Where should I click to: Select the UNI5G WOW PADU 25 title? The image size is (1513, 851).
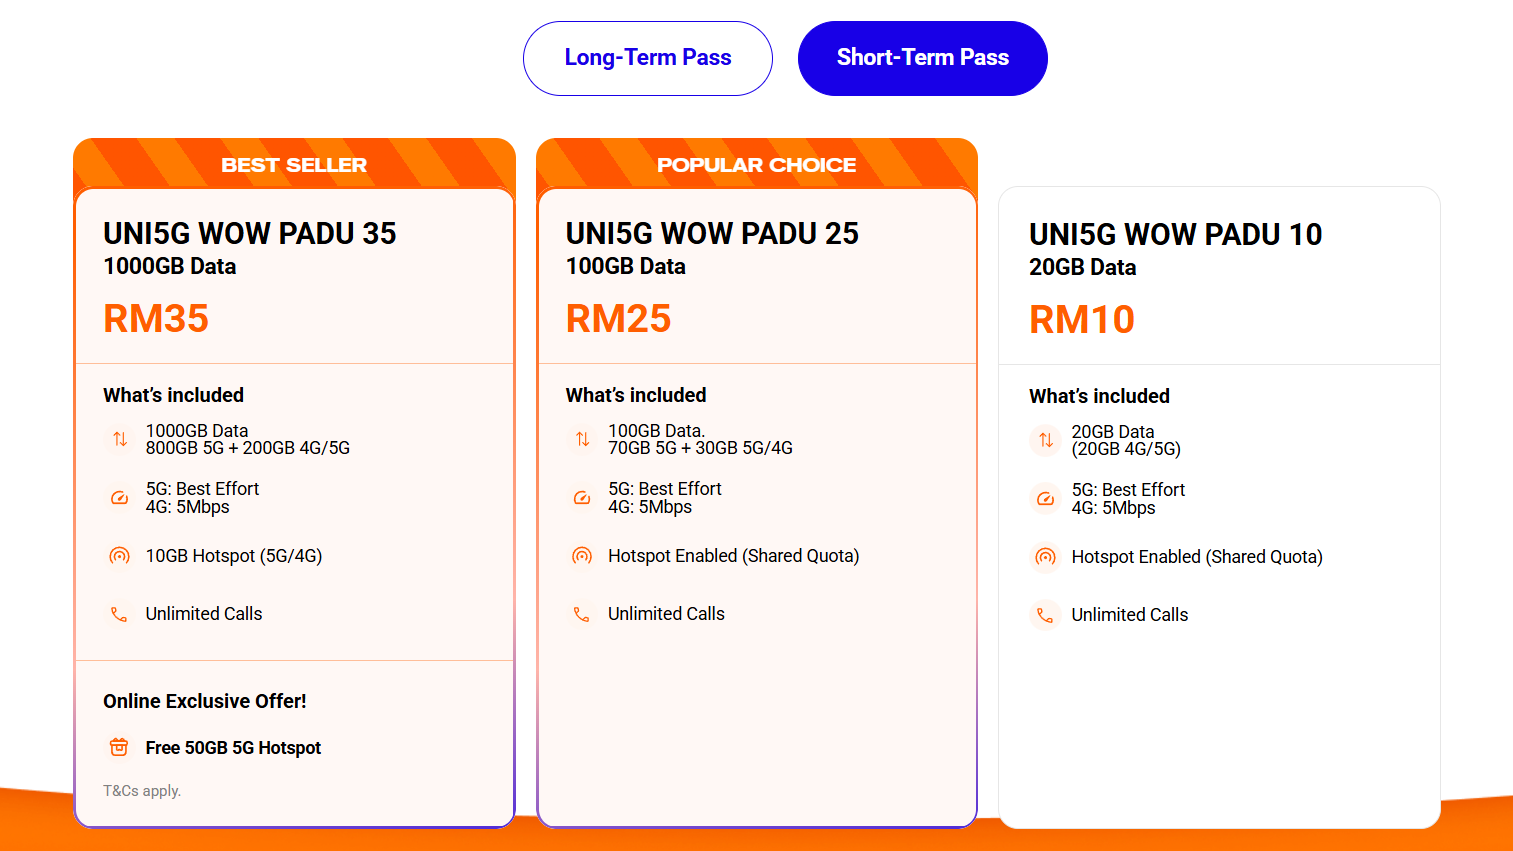(712, 233)
